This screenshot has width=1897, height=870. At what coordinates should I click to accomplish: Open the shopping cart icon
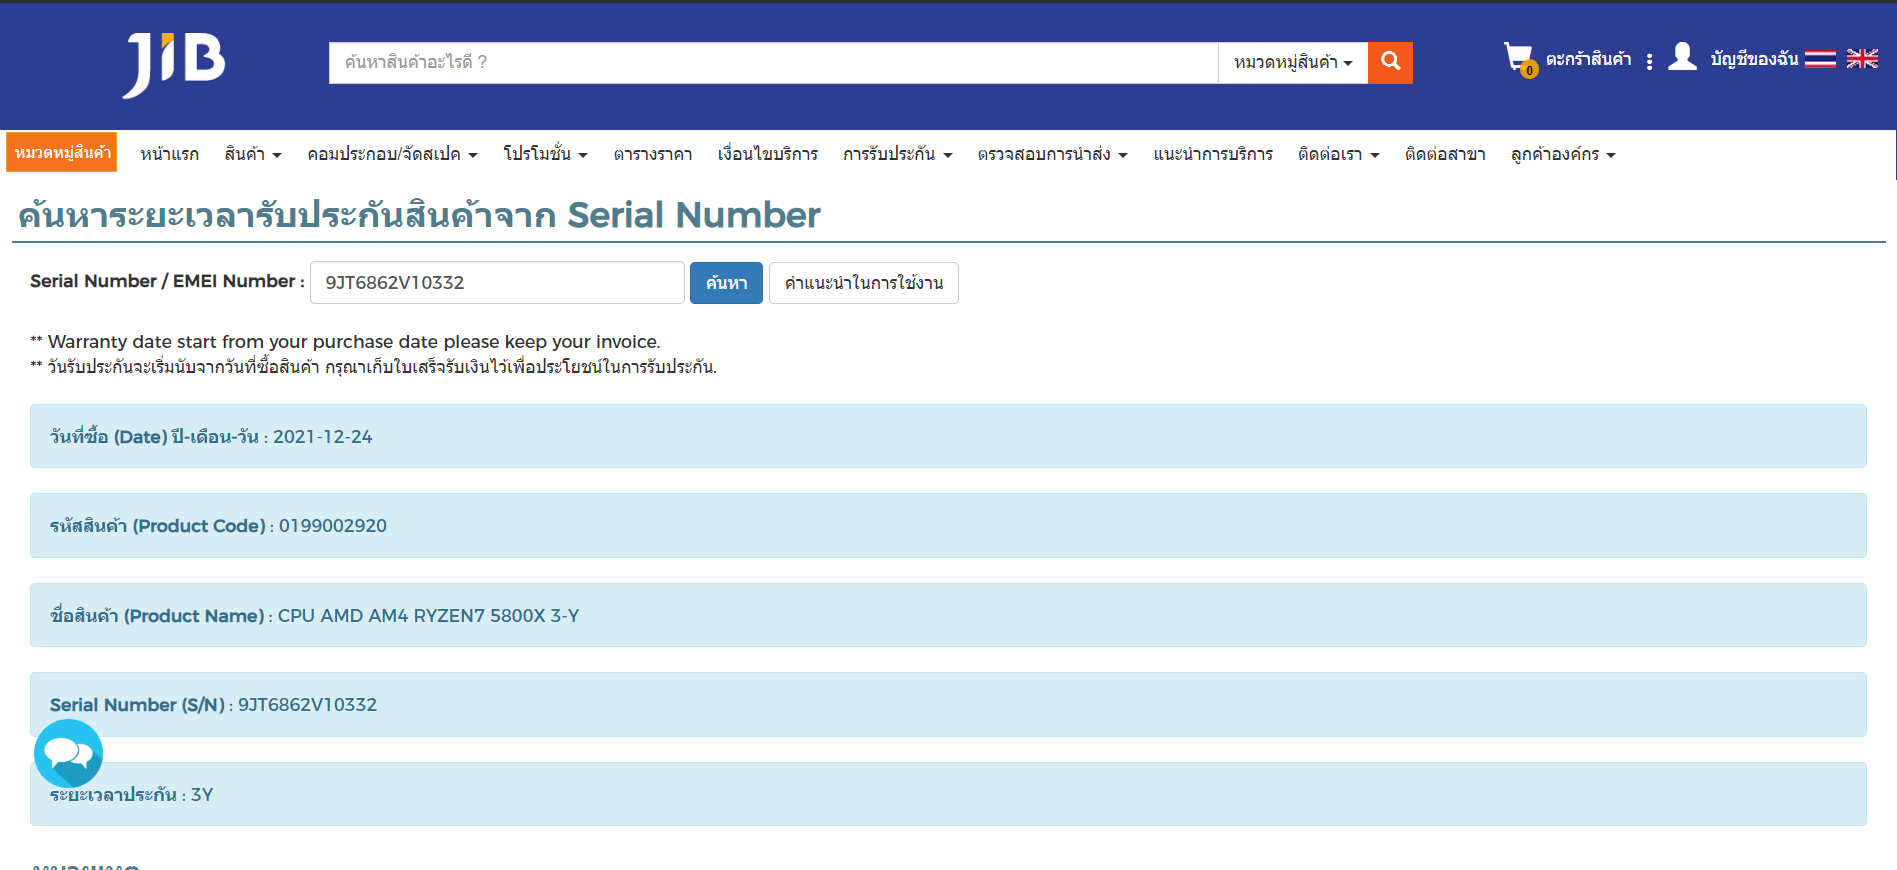pyautogui.click(x=1519, y=59)
